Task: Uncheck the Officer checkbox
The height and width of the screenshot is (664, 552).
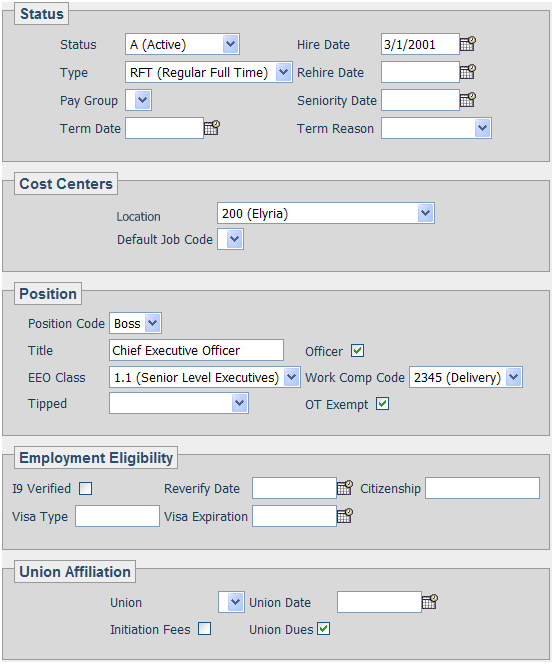Action: click(357, 351)
